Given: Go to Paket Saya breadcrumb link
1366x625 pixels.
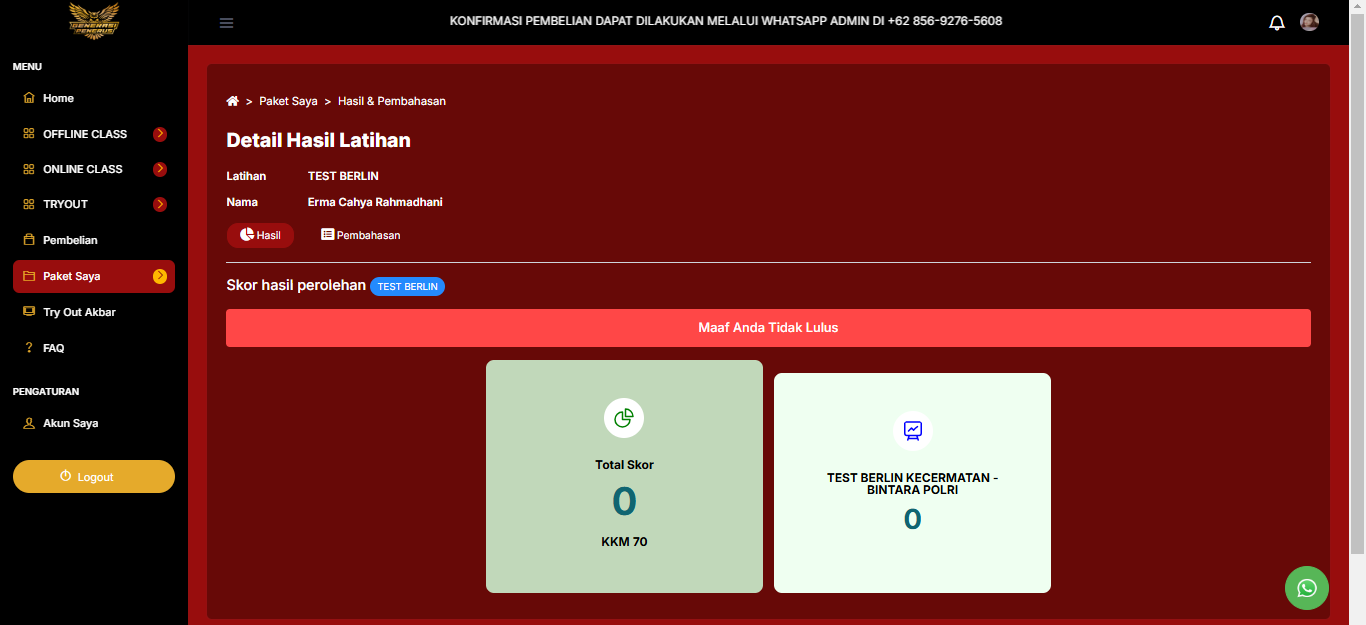Looking at the screenshot, I should click(x=288, y=101).
